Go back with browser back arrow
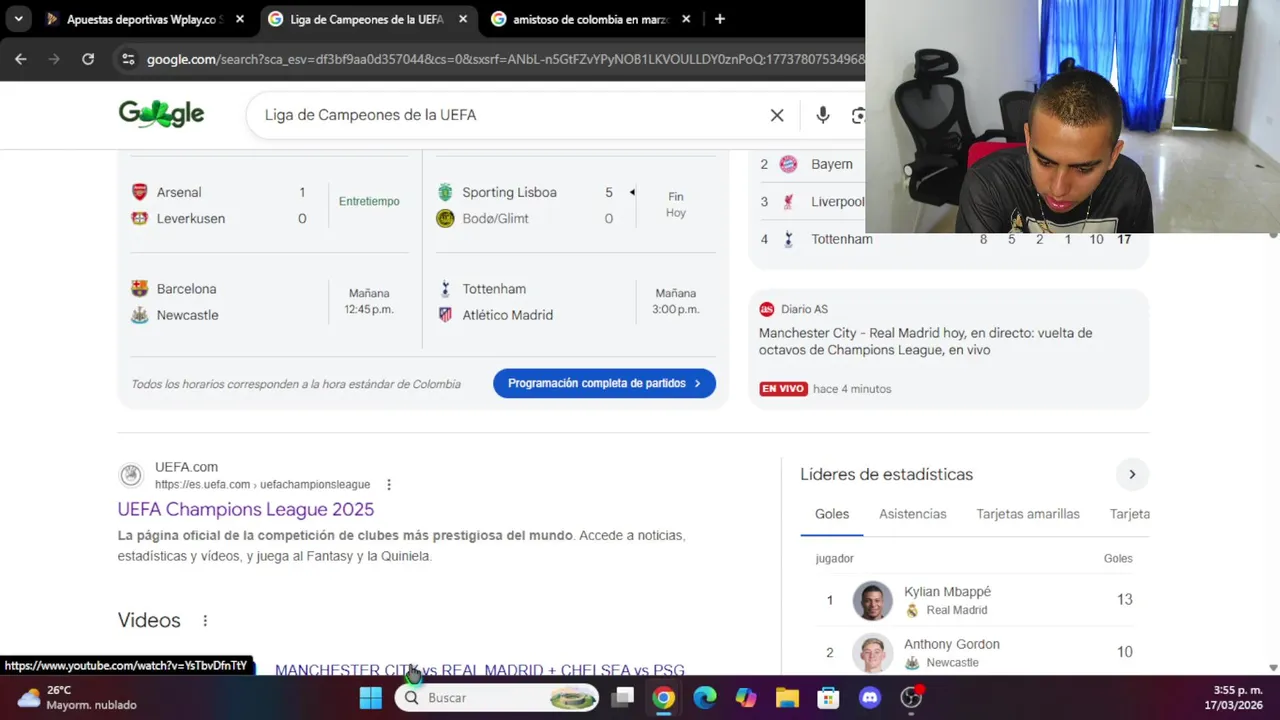1280x720 pixels. [21, 59]
